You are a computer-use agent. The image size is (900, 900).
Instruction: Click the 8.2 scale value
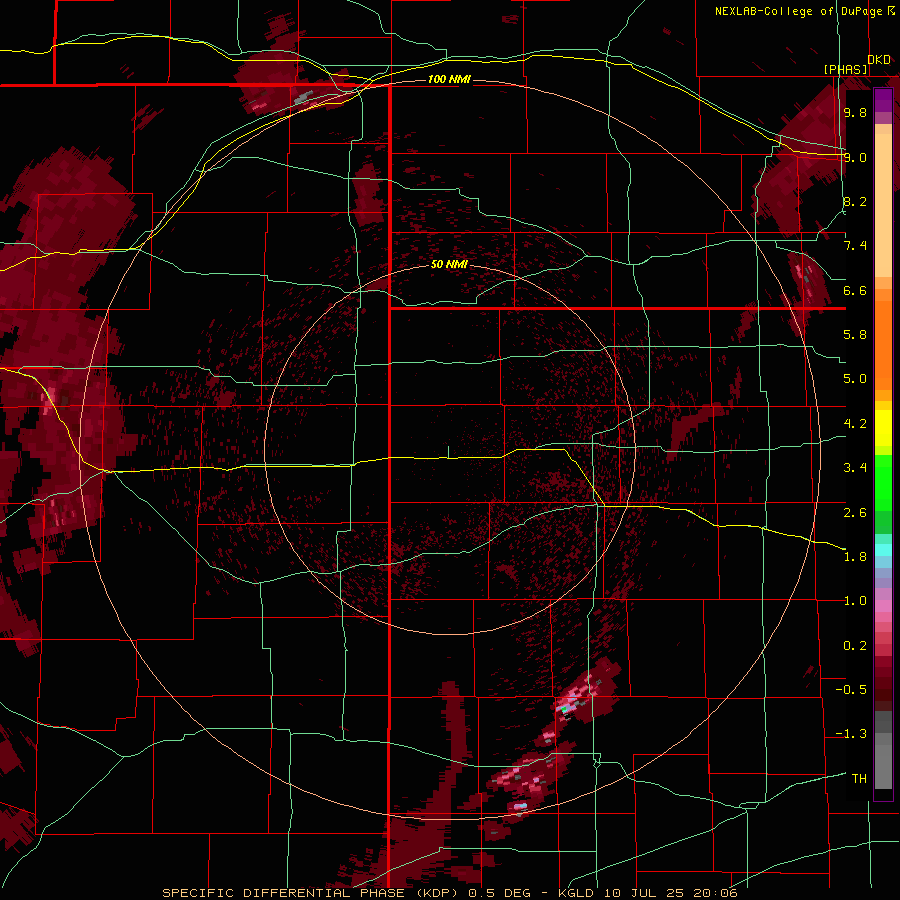click(x=855, y=201)
